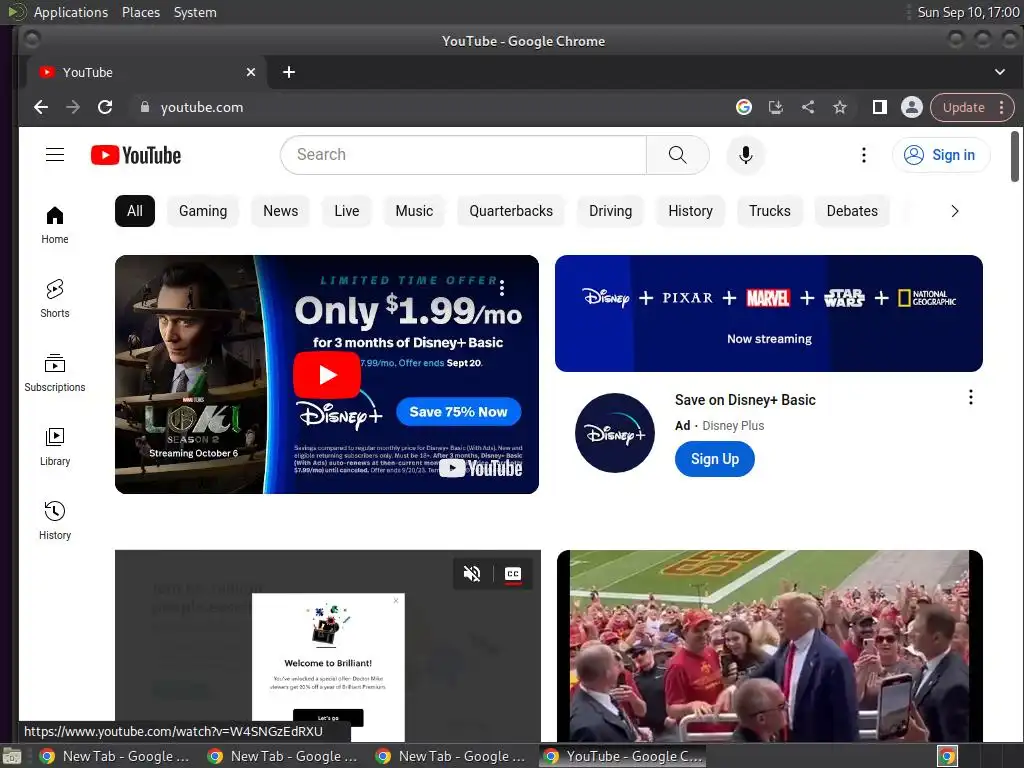Viewport: 1024px width, 768px height.
Task: Open the Applications system menu
Action: point(71,12)
